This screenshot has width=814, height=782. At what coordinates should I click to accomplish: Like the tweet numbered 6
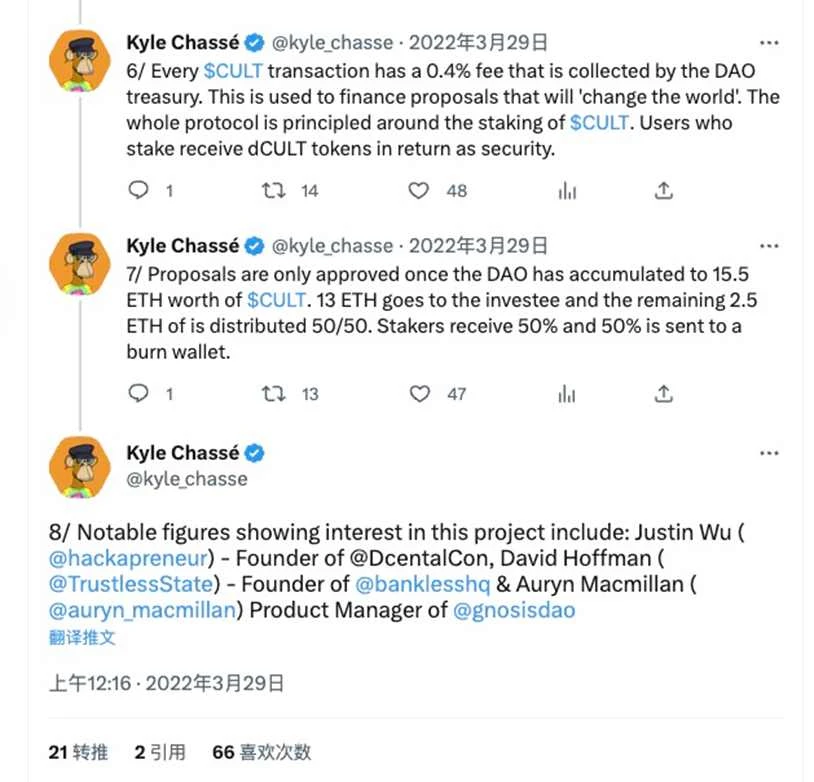pos(417,190)
